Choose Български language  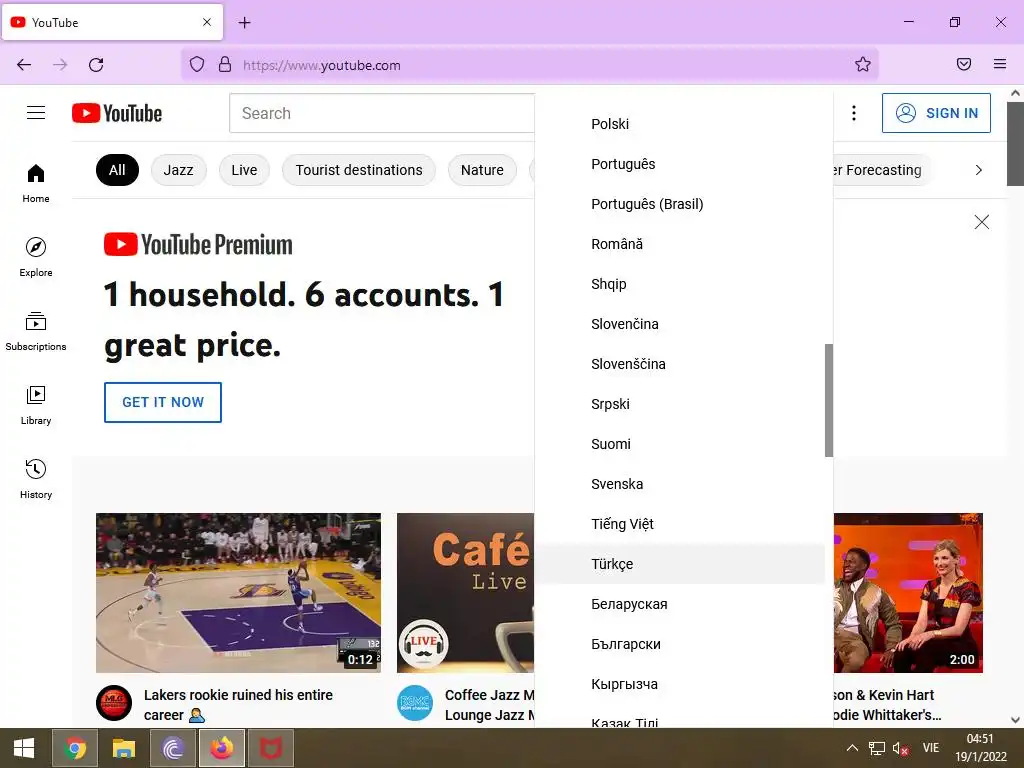(x=680, y=644)
